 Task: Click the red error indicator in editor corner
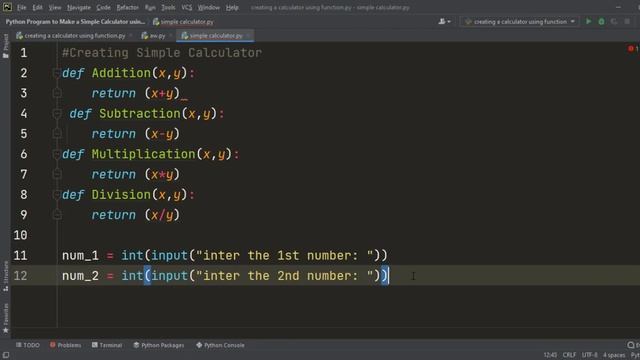(631, 49)
